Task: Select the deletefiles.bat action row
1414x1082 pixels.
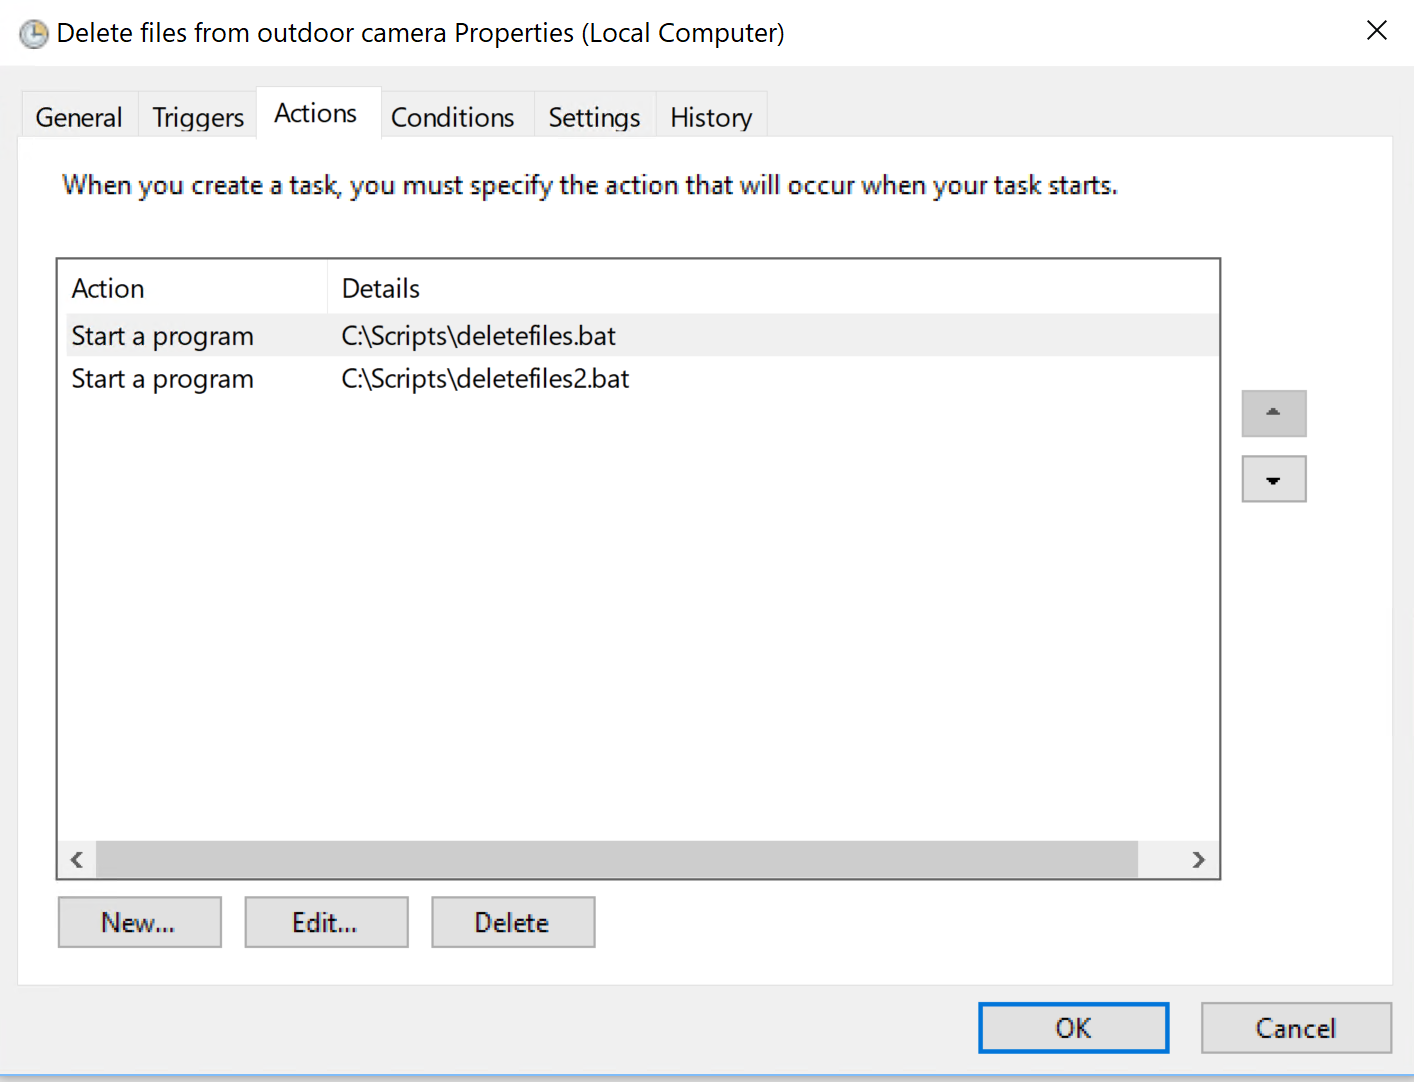Action: [x=638, y=336]
